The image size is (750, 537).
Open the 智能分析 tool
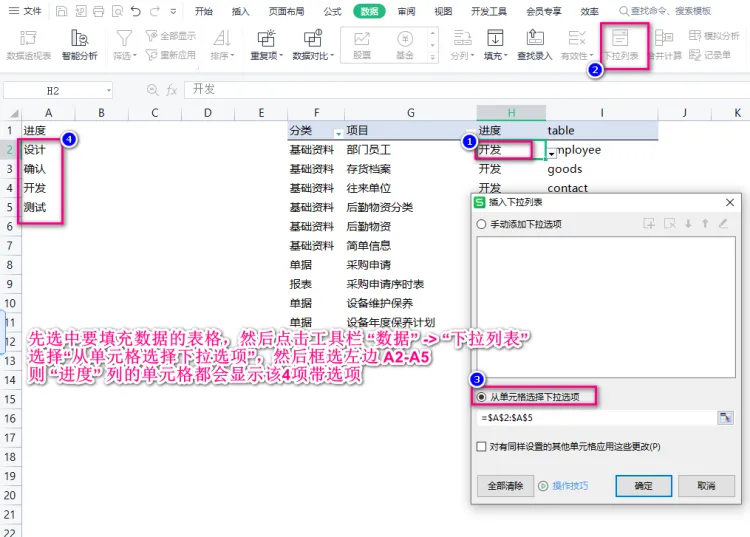pos(79,45)
